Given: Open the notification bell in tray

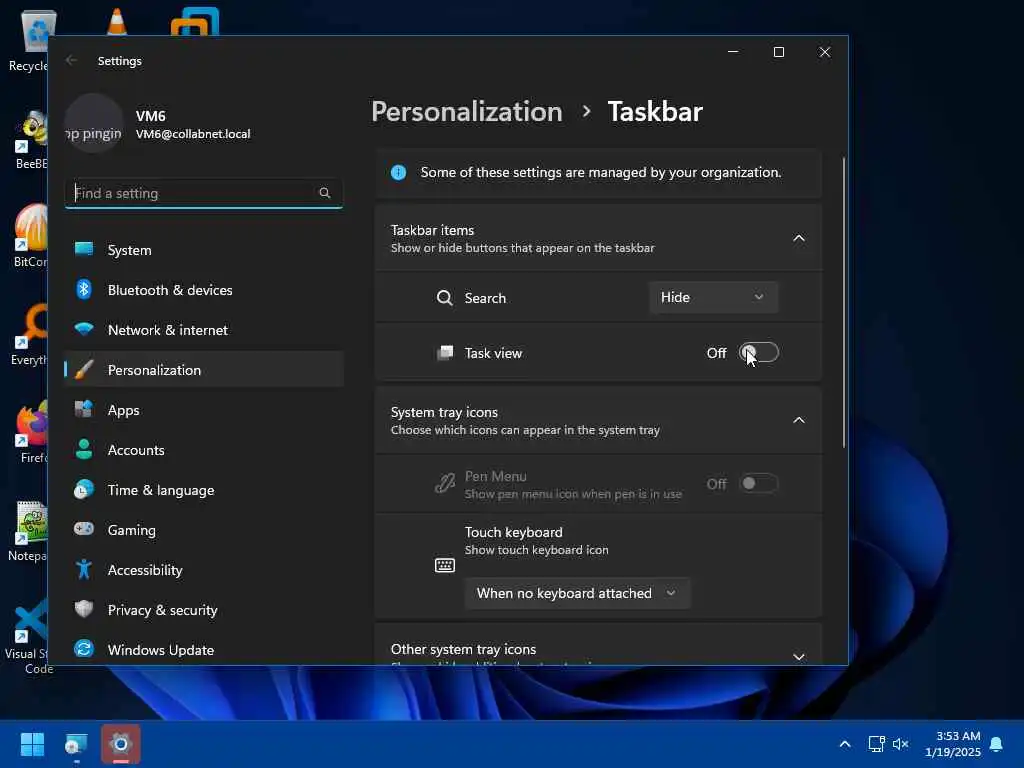Looking at the screenshot, I should [997, 744].
